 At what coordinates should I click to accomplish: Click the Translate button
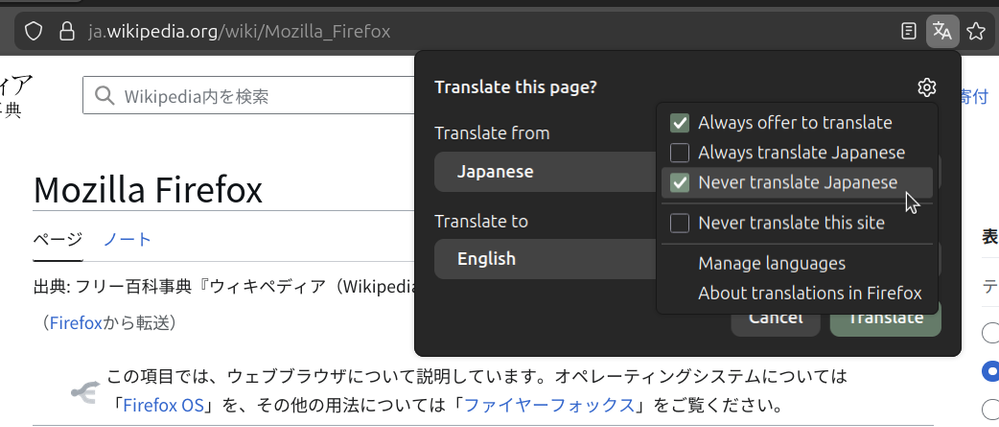click(x=886, y=319)
